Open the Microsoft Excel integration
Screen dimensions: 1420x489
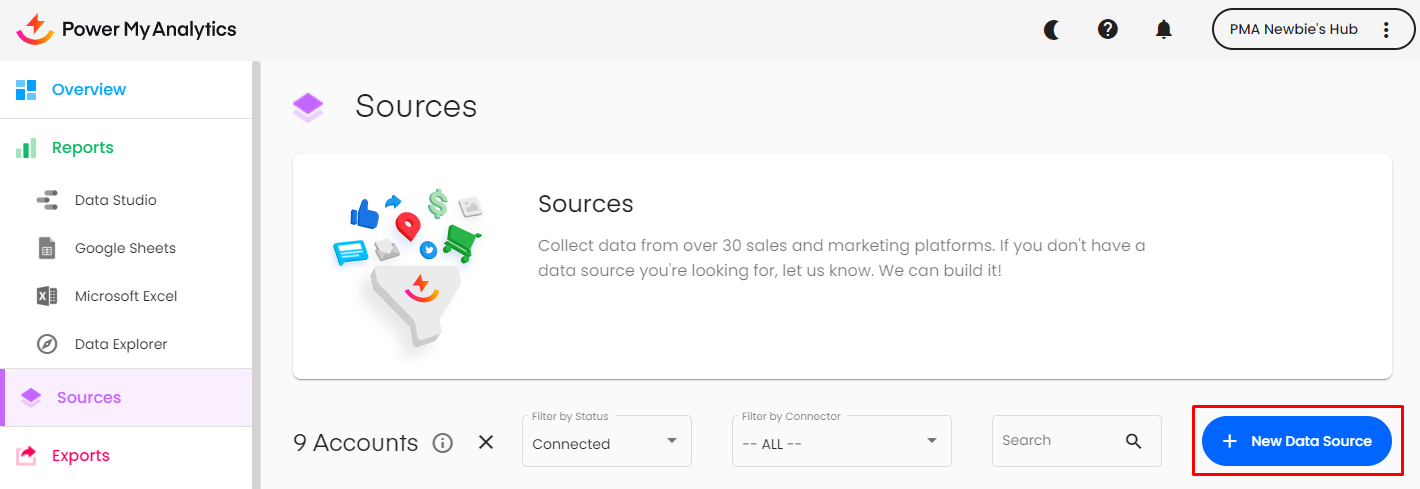click(x=126, y=296)
